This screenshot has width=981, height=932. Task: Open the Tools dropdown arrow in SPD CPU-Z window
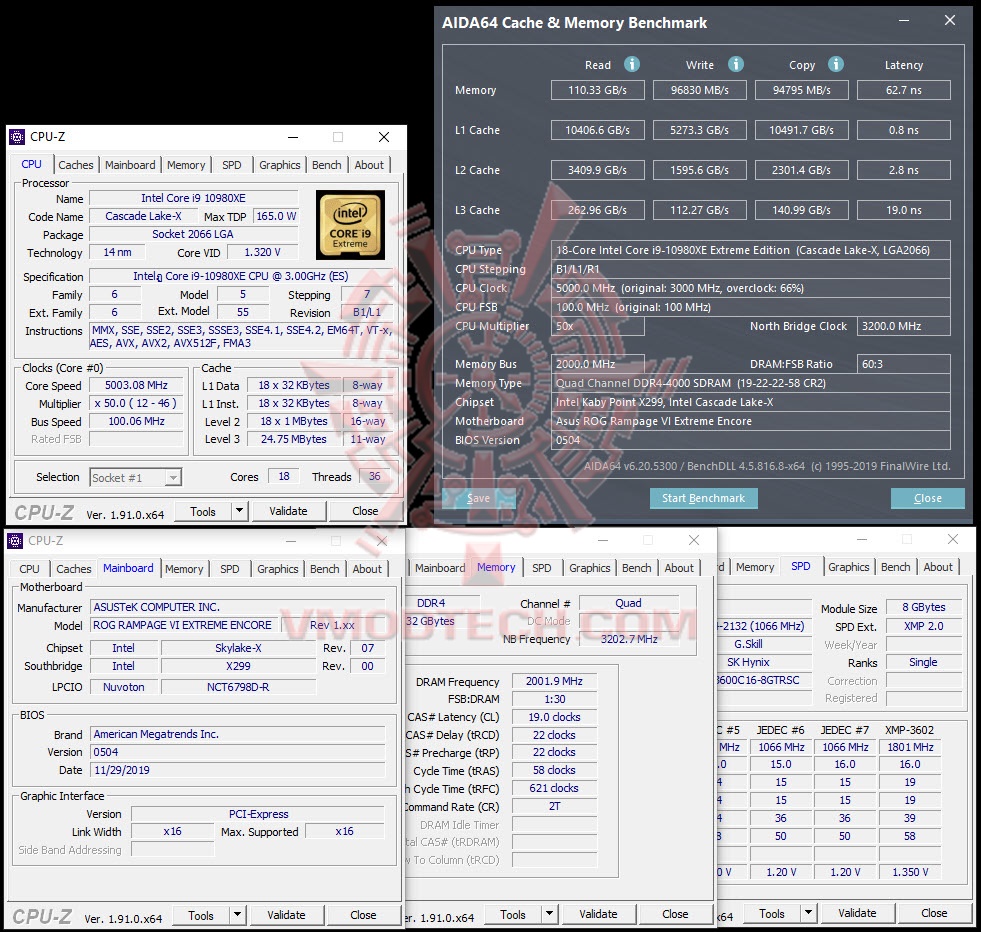(808, 913)
